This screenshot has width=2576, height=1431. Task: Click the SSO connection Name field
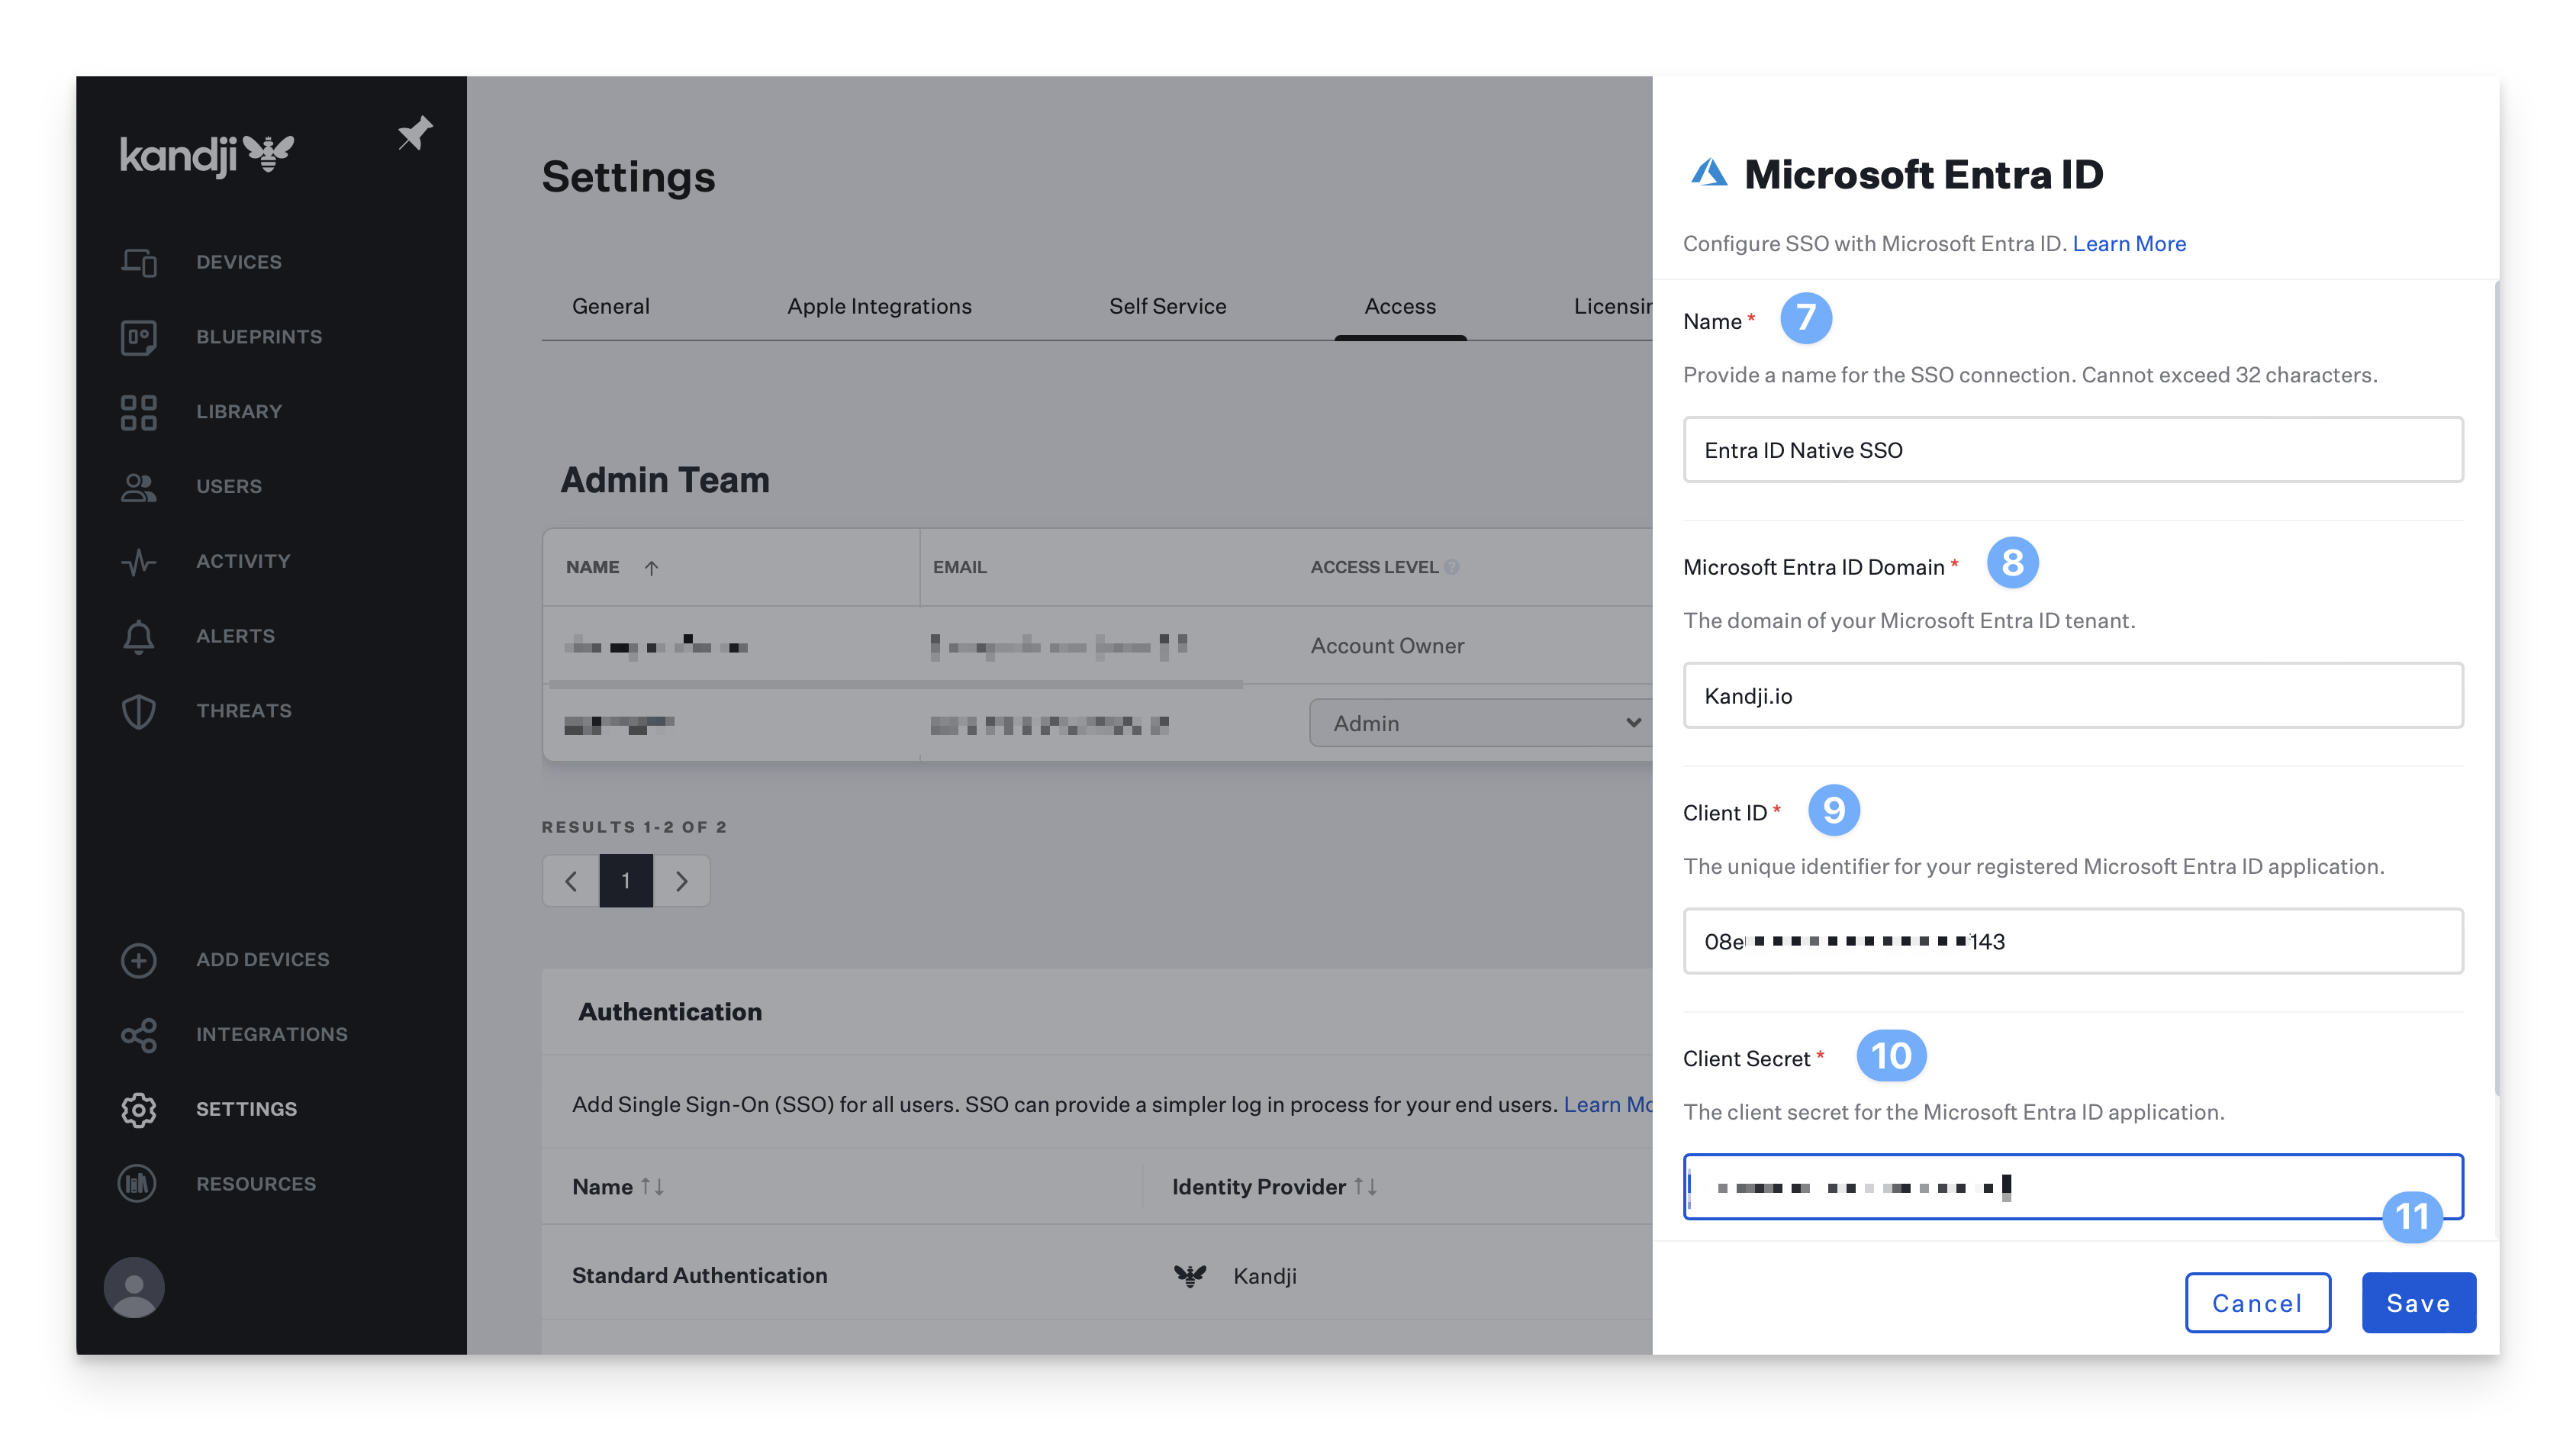(x=2073, y=450)
